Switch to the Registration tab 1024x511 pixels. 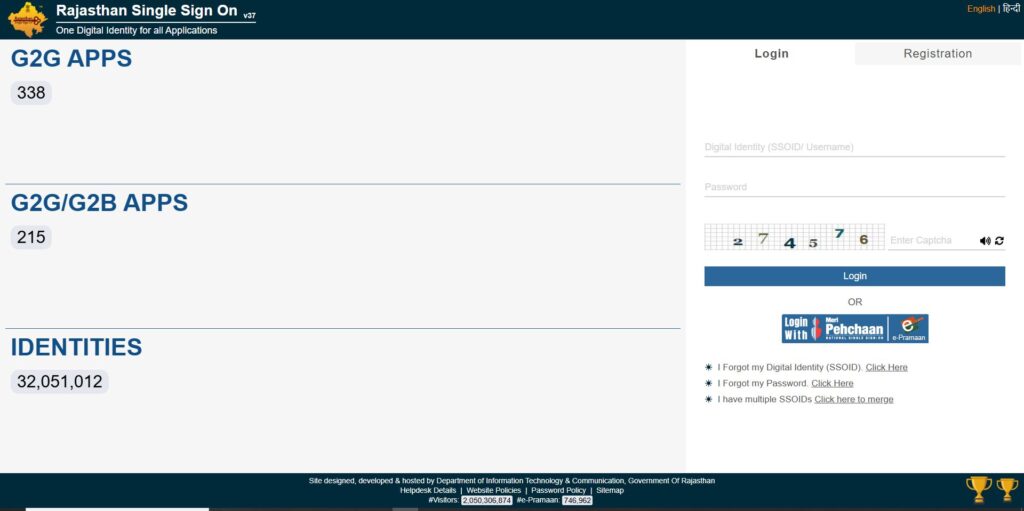[x=937, y=54]
